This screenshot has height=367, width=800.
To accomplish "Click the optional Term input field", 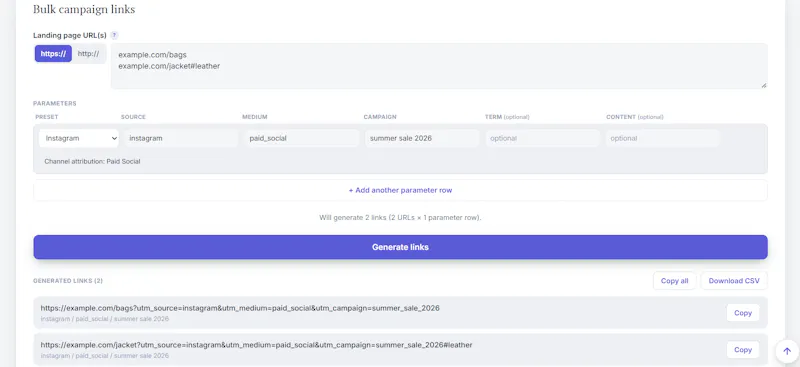I will 543,138.
